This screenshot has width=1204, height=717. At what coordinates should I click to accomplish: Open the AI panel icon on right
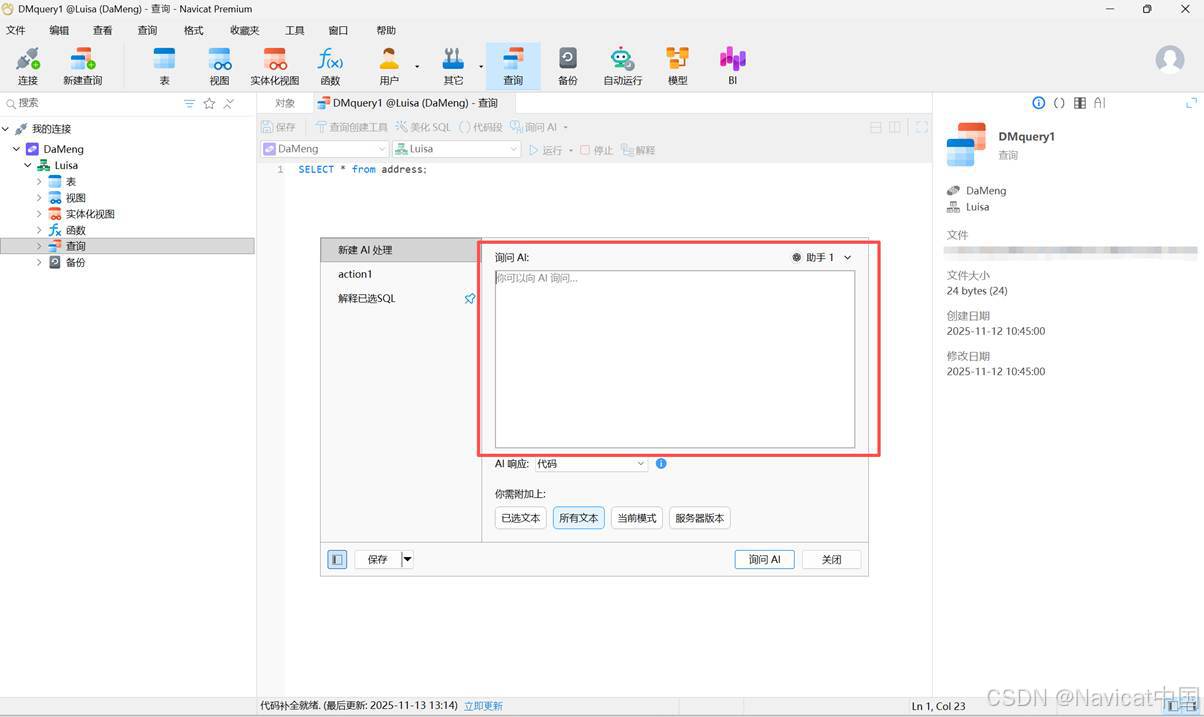tap(1099, 103)
